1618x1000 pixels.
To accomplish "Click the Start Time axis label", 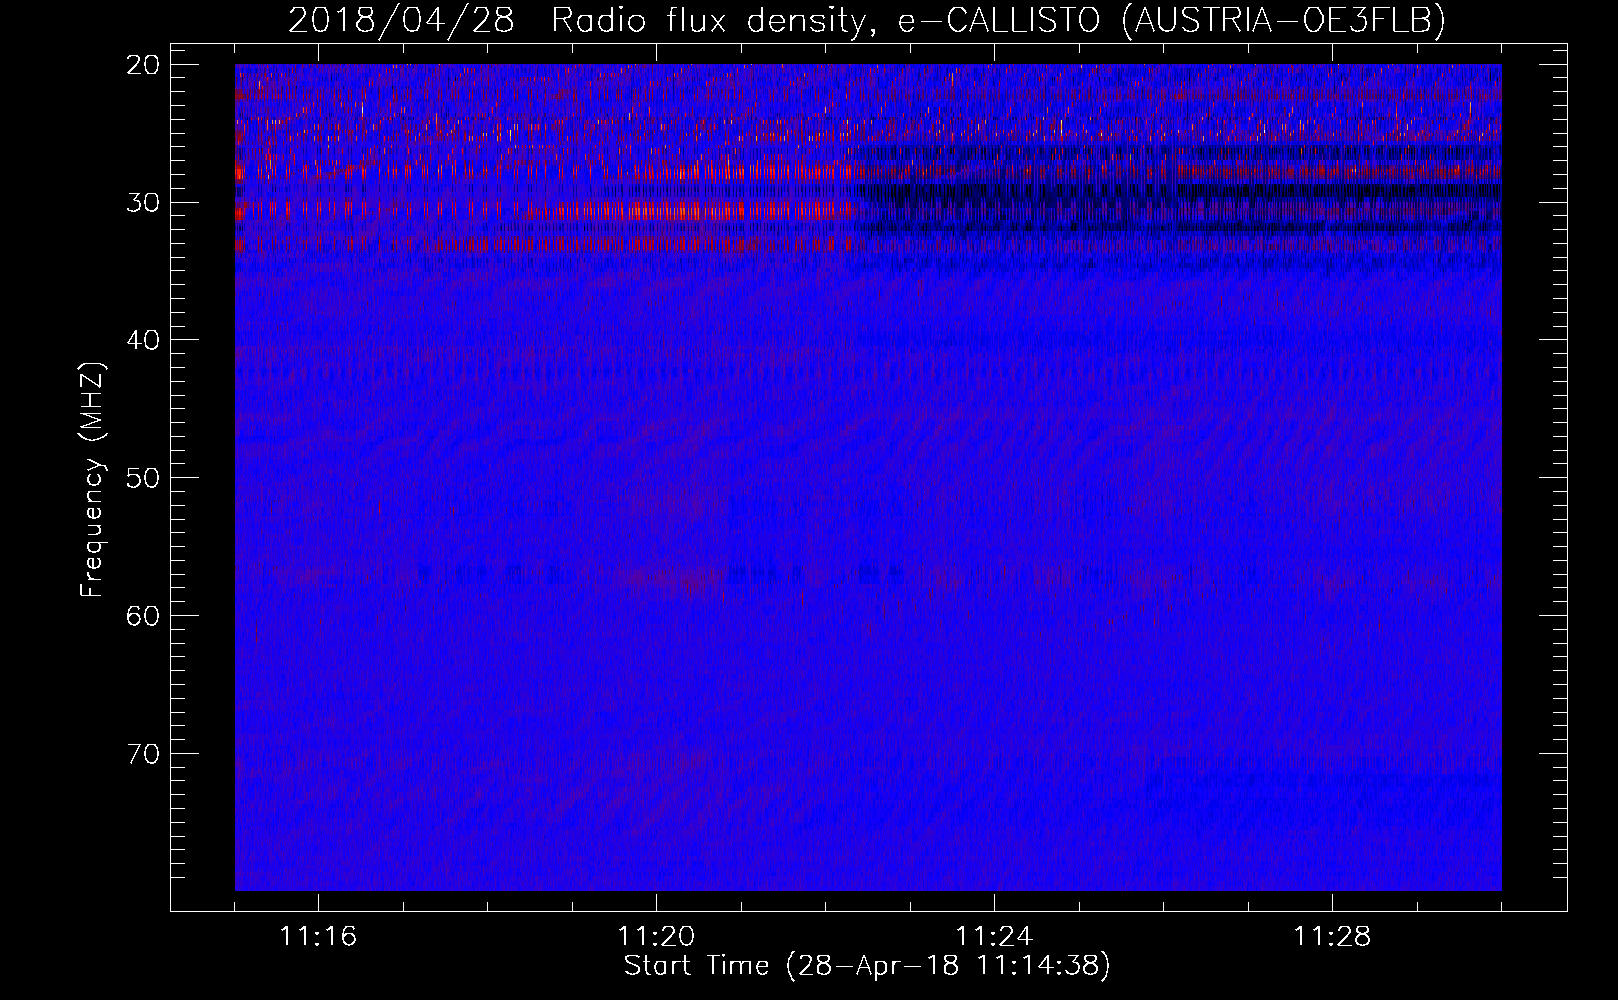I will [x=867, y=966].
